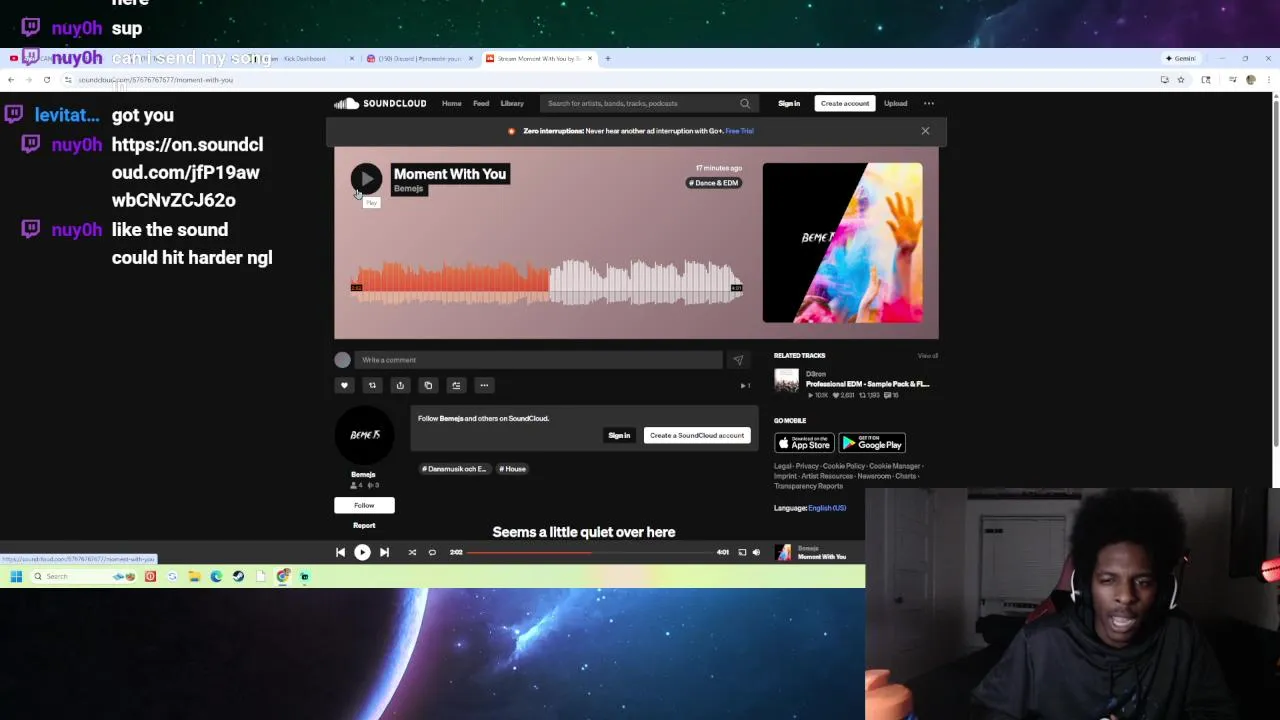Open the Dansmusik och E... tag

tap(454, 469)
